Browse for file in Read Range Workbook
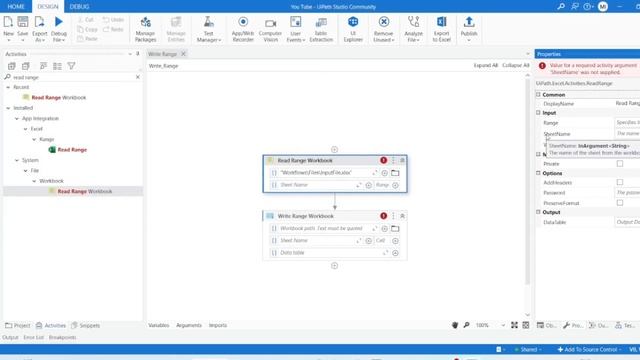Image resolution: width=640 pixels, height=360 pixels. 395,173
